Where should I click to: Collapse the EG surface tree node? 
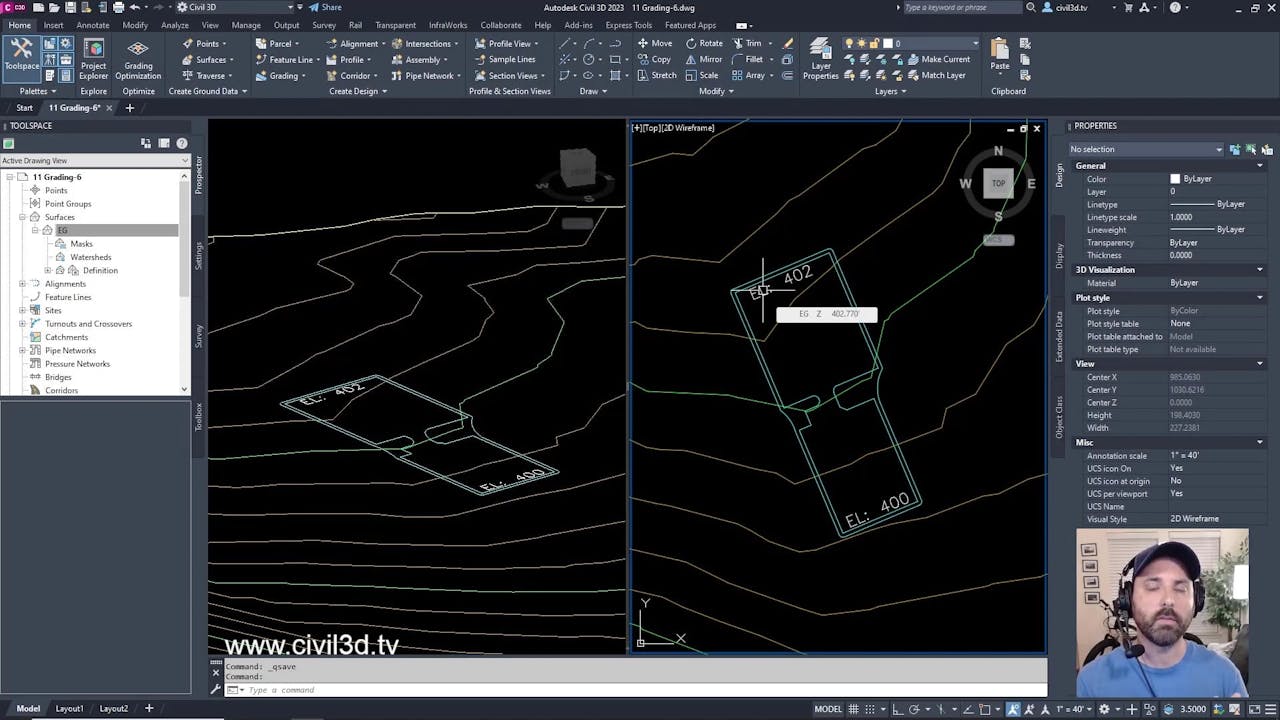[35, 228]
